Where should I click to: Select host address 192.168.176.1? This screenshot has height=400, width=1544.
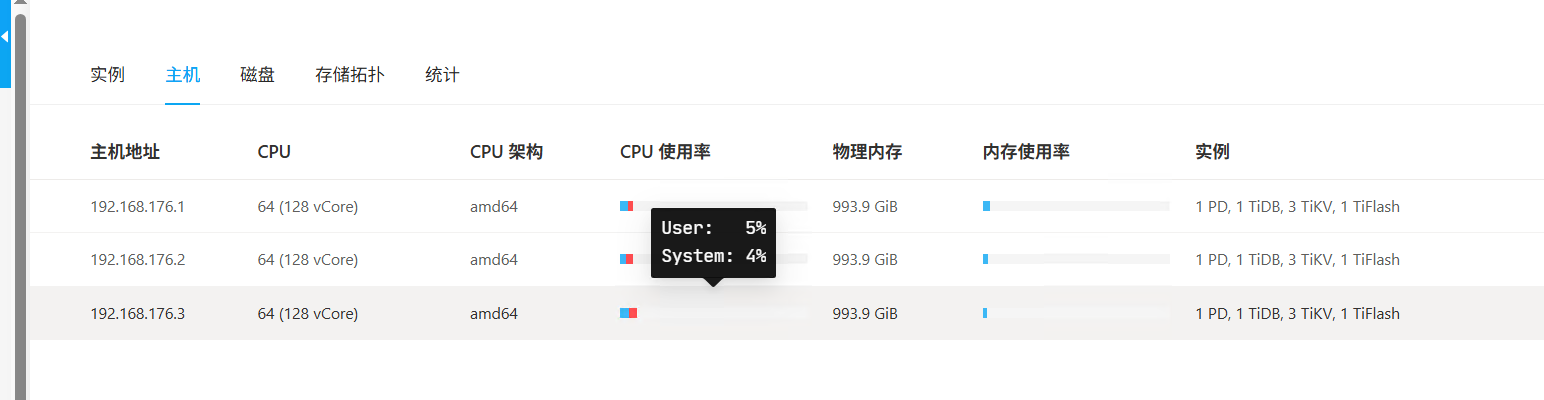(137, 207)
